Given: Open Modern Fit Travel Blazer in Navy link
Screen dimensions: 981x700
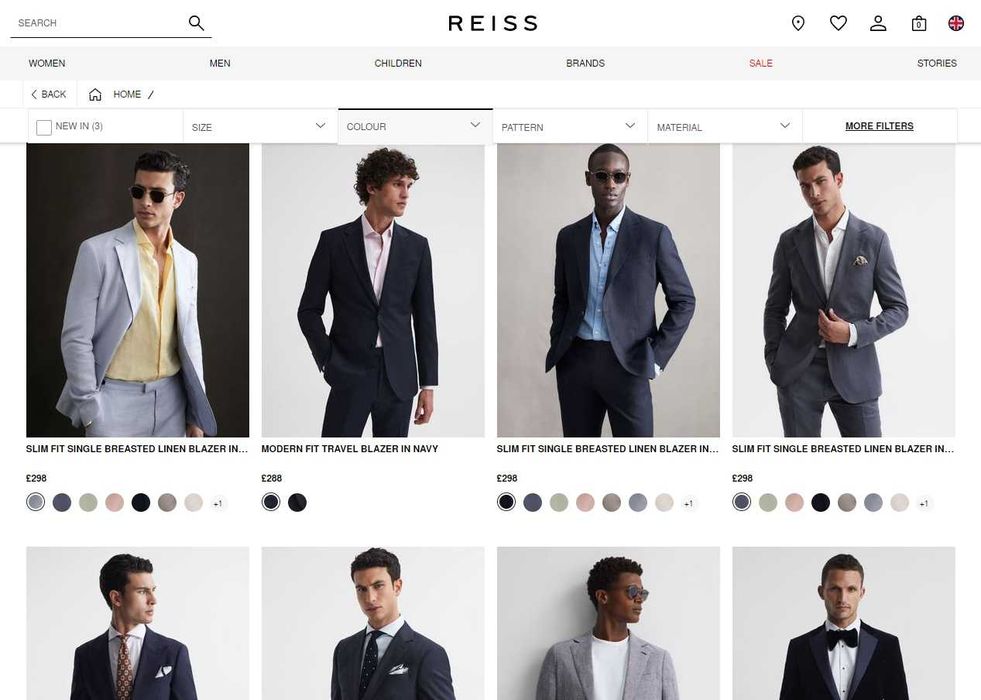Looking at the screenshot, I should (350, 450).
